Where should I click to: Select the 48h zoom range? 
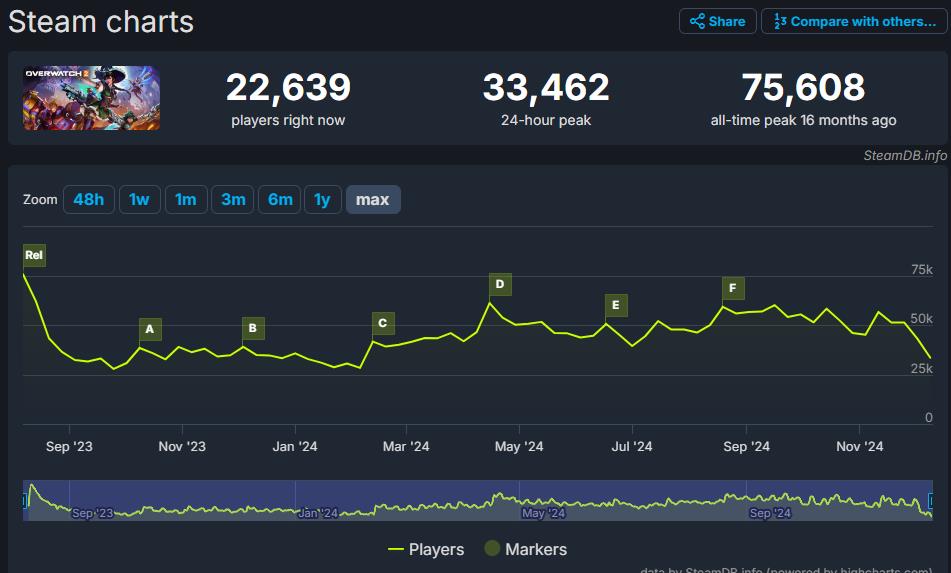tap(88, 200)
